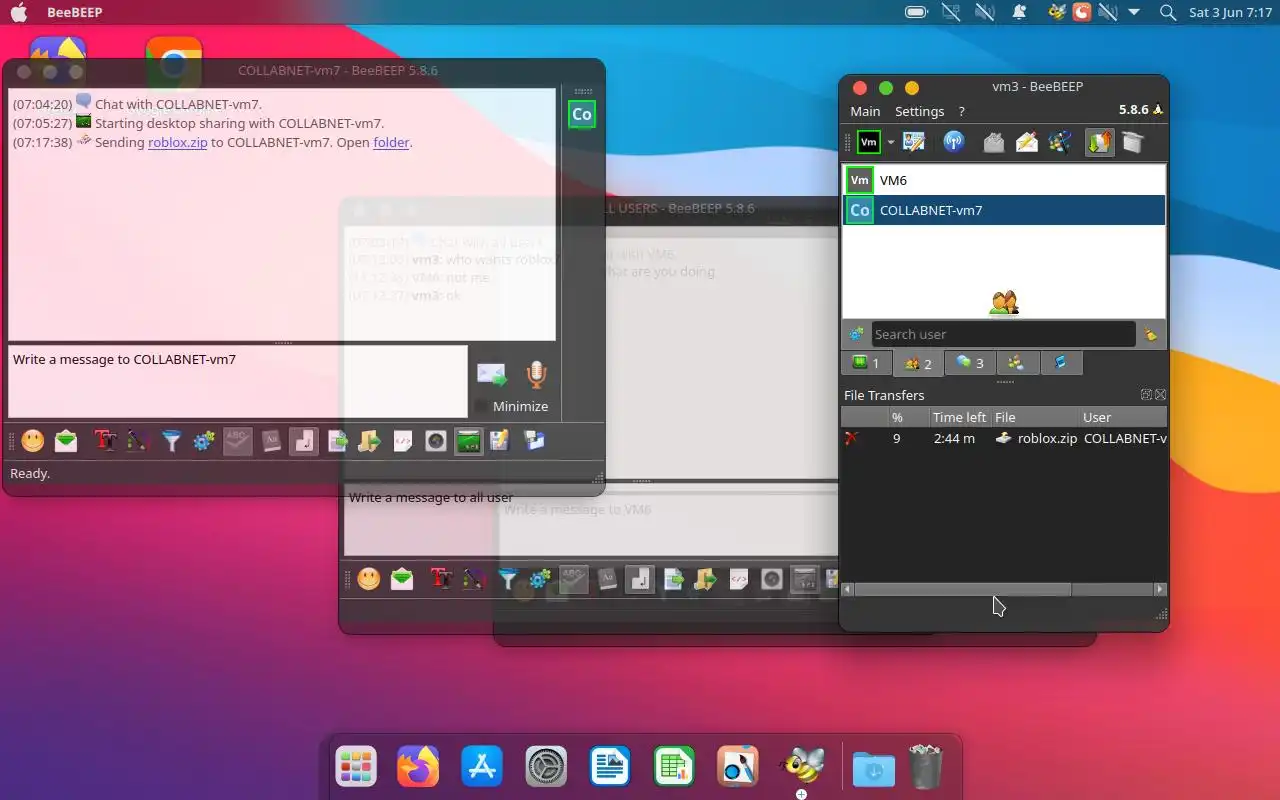Toggle ABC spell check in COLLABNET-vm7 chat
Viewport: 1280px width, 800px height.
[237, 441]
